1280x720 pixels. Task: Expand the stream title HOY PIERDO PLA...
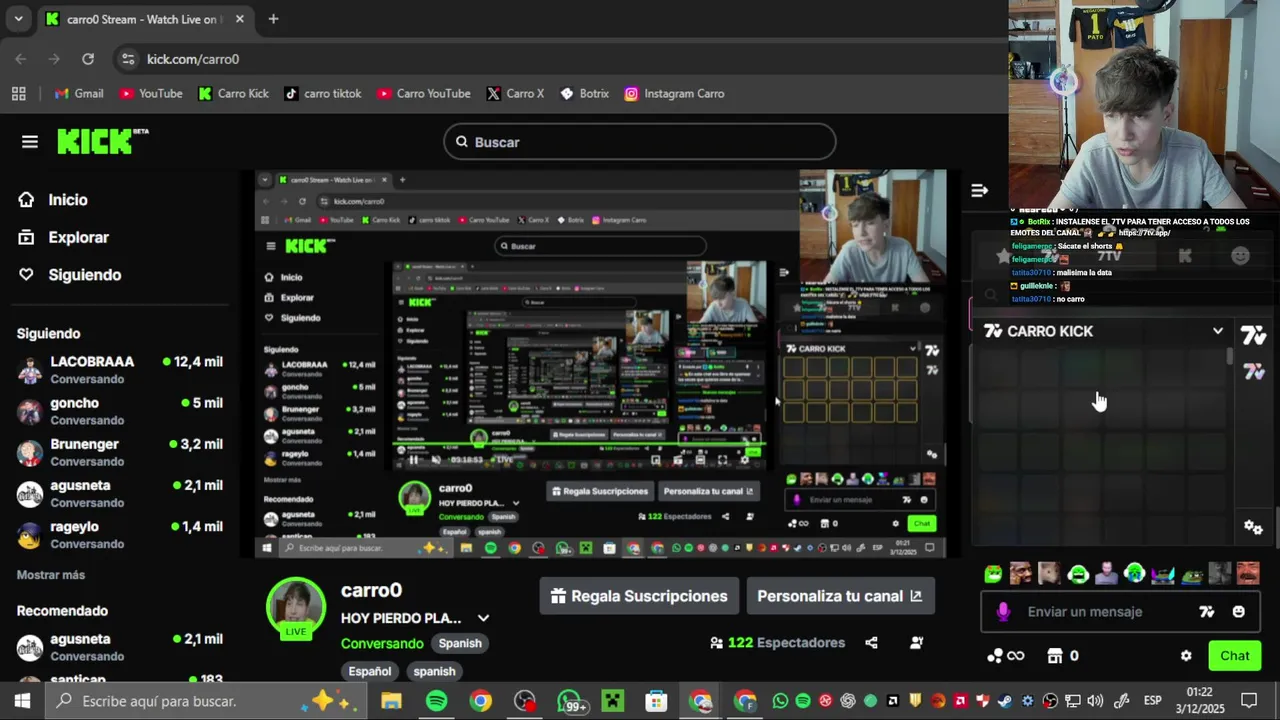pyautogui.click(x=483, y=618)
